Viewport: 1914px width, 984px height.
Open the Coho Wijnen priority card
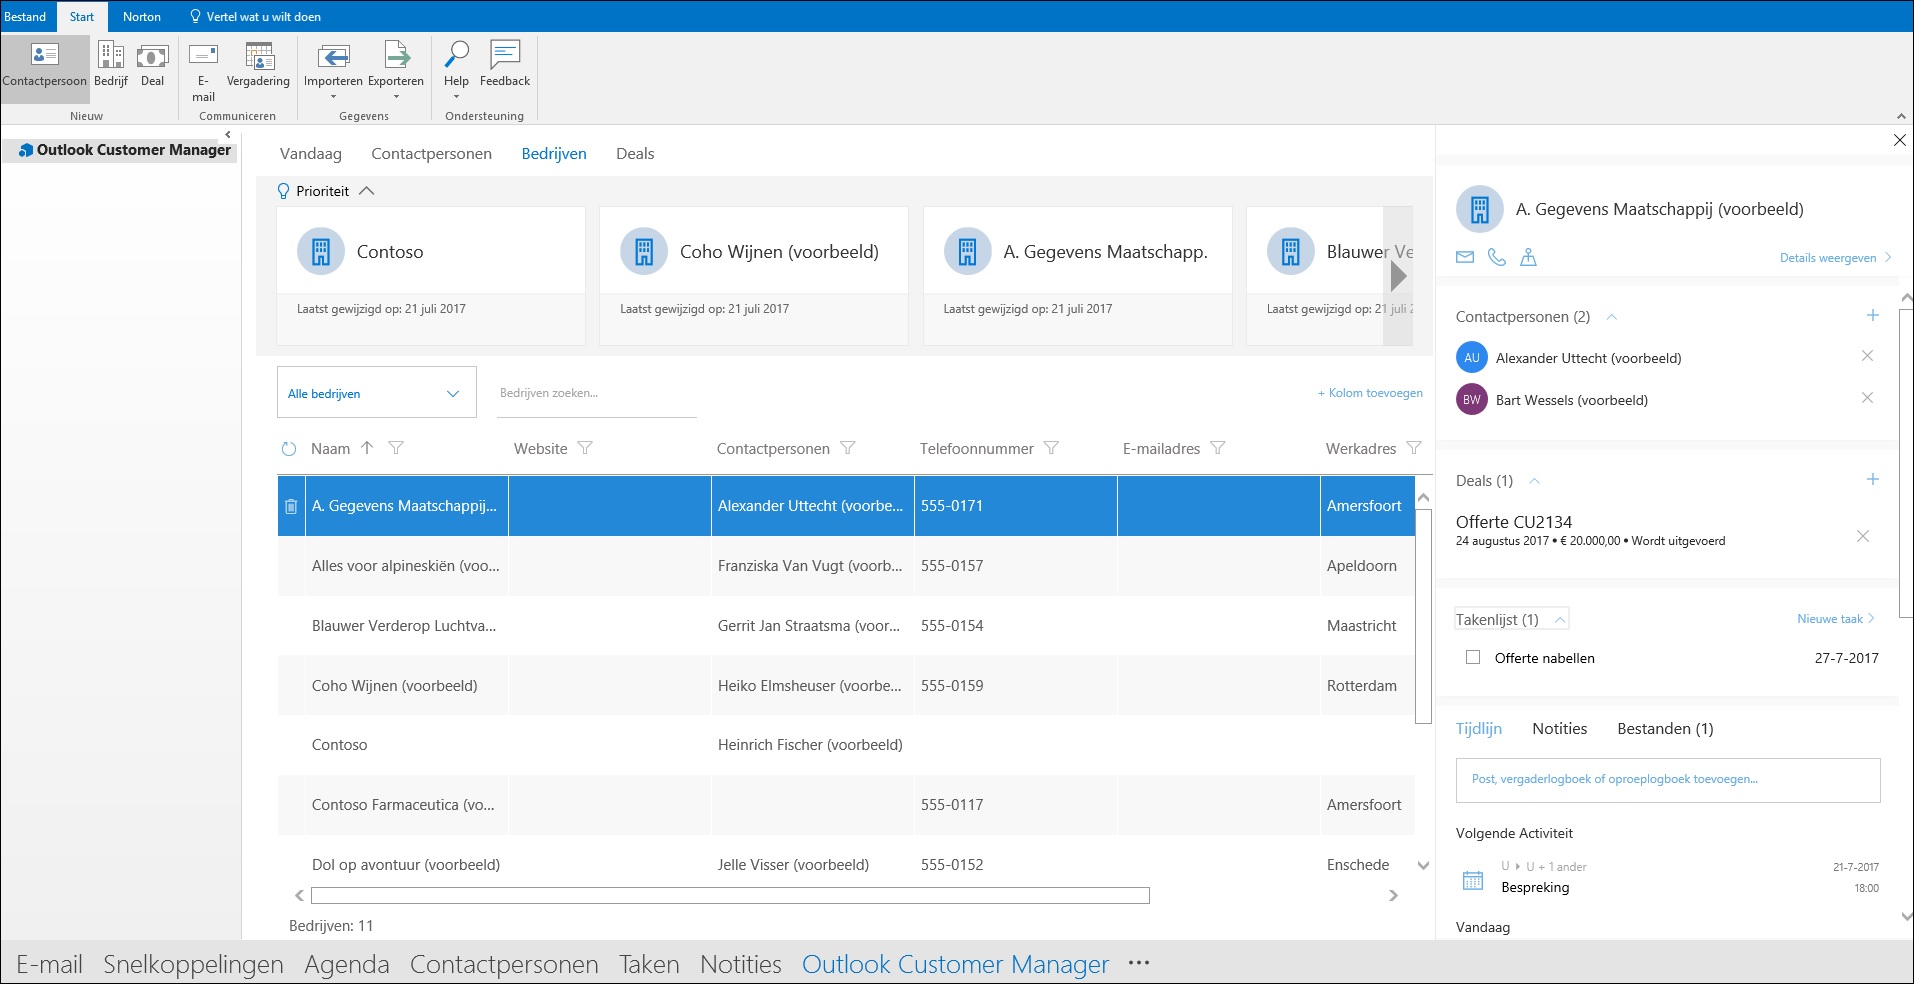pyautogui.click(x=754, y=275)
